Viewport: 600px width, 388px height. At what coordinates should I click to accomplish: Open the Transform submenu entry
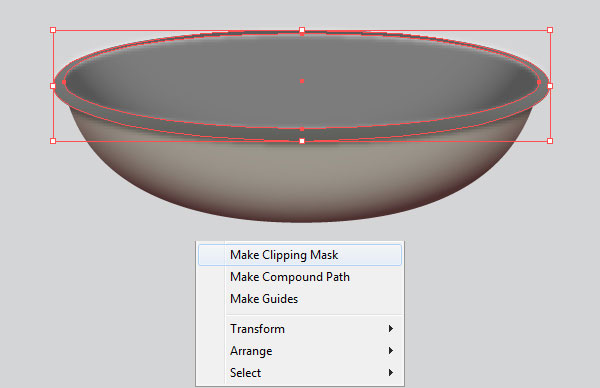tap(300, 329)
